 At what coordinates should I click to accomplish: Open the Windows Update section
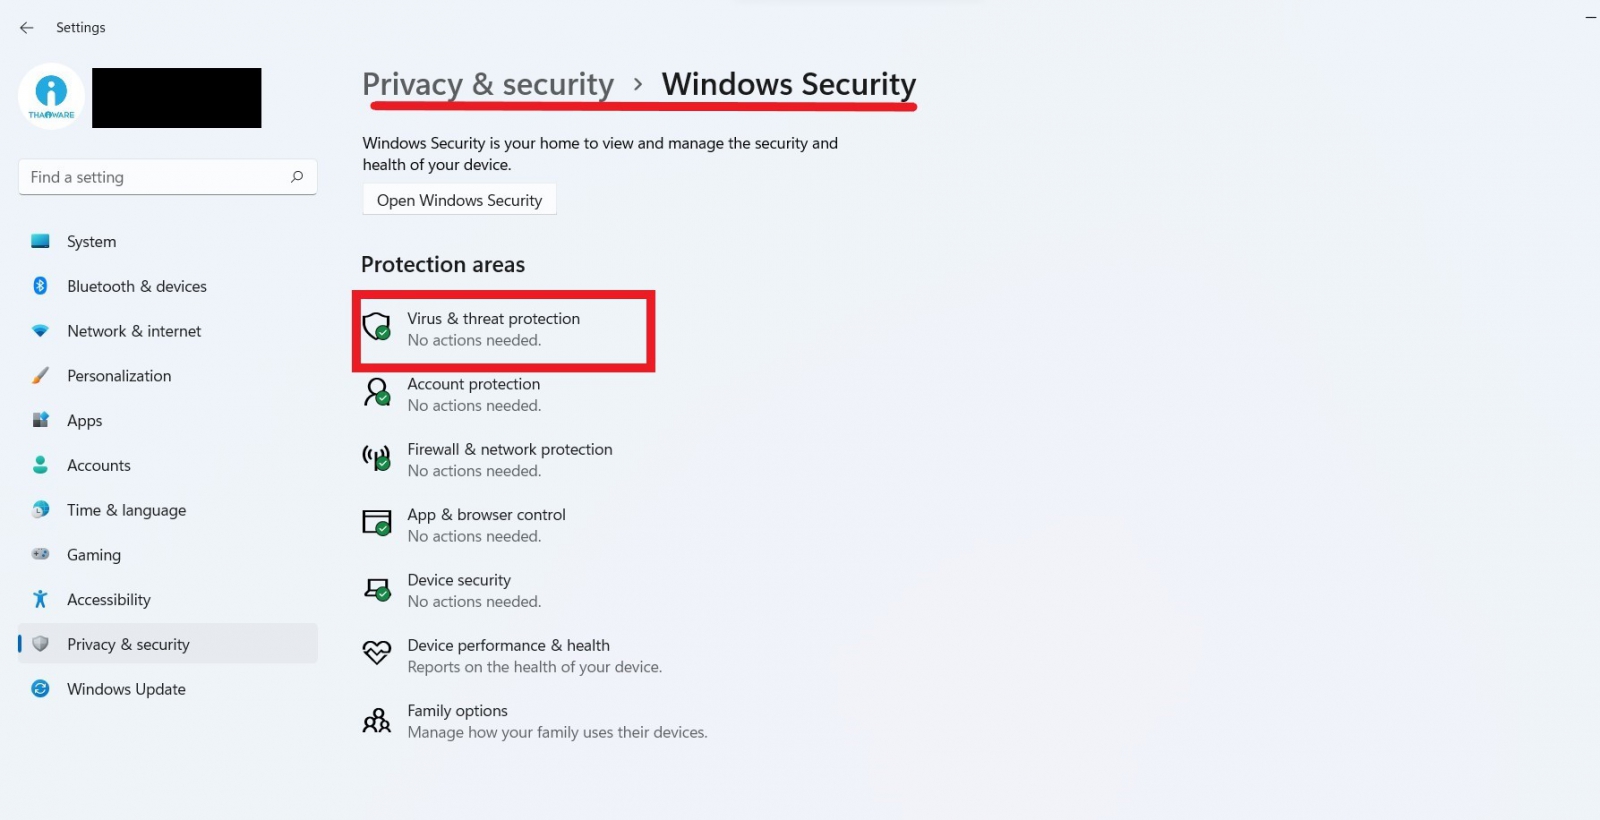click(x=126, y=689)
